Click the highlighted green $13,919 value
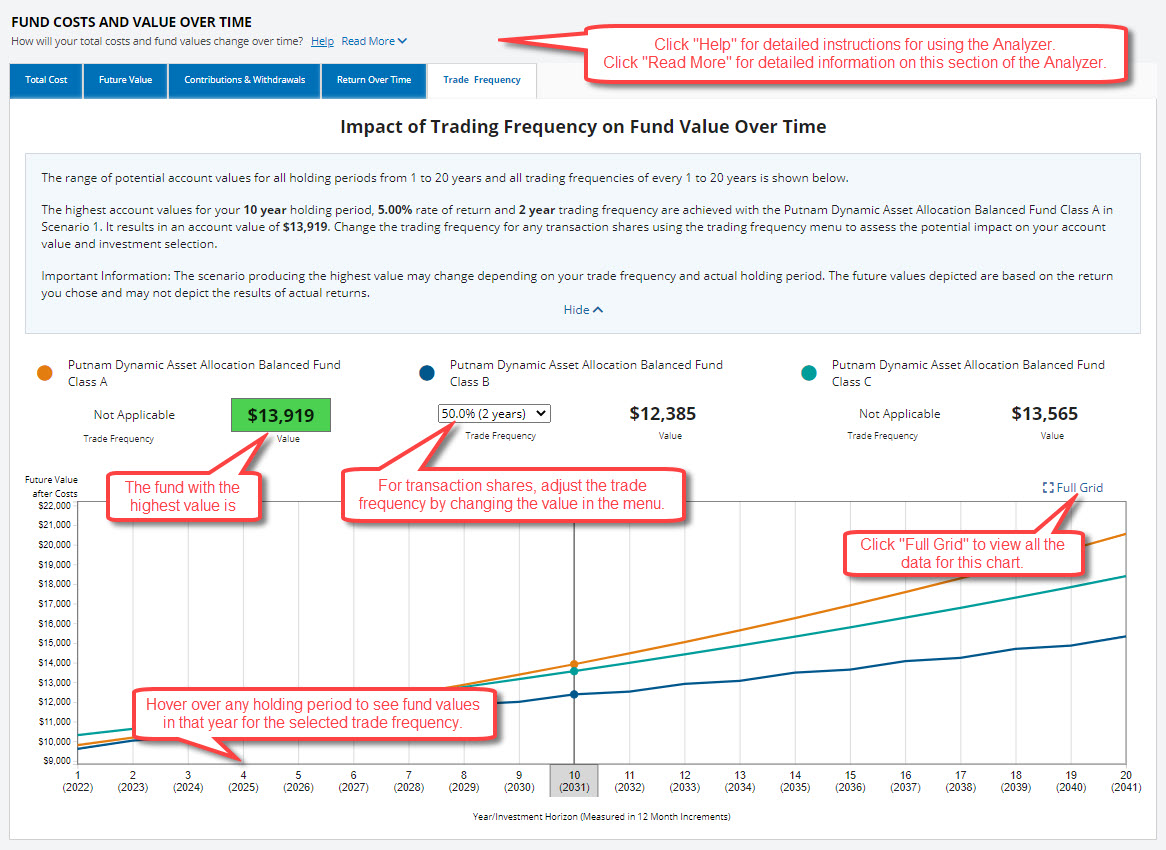The height and width of the screenshot is (850, 1166). point(280,412)
